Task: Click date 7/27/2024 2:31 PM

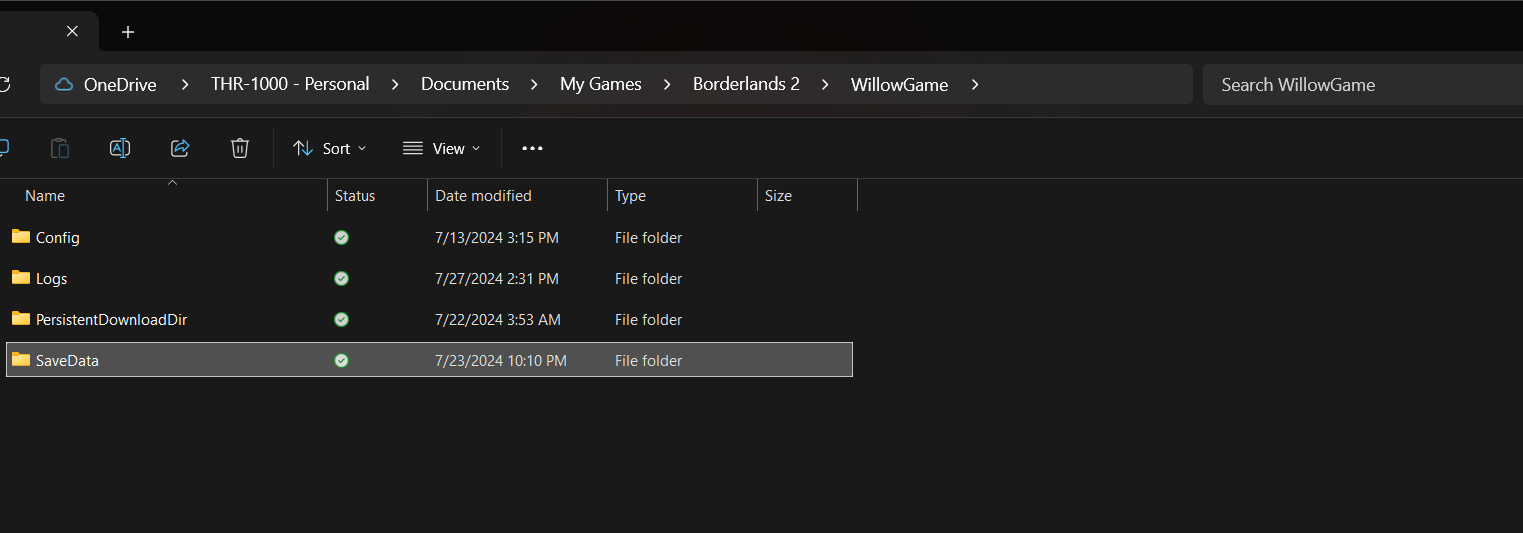Action: pyautogui.click(x=497, y=279)
